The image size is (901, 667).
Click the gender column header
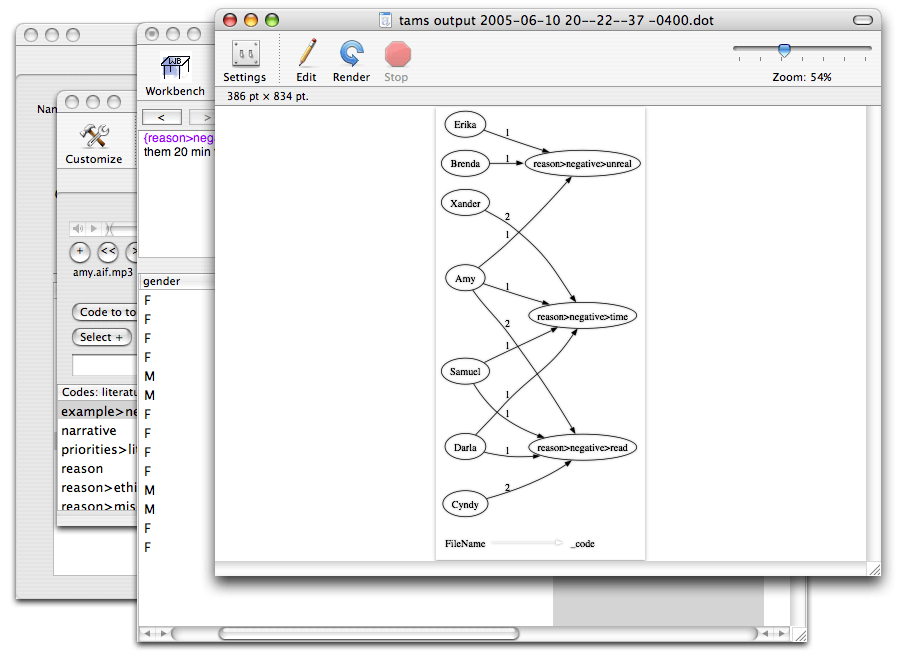click(x=175, y=282)
